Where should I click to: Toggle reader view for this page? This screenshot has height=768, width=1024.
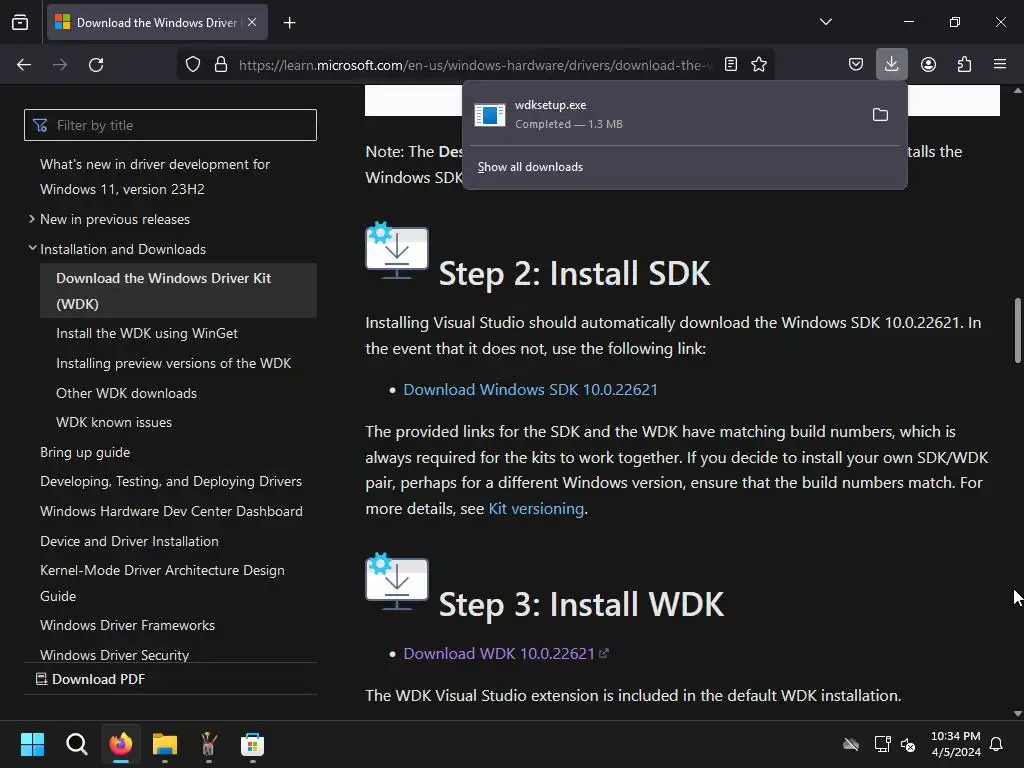(x=731, y=65)
